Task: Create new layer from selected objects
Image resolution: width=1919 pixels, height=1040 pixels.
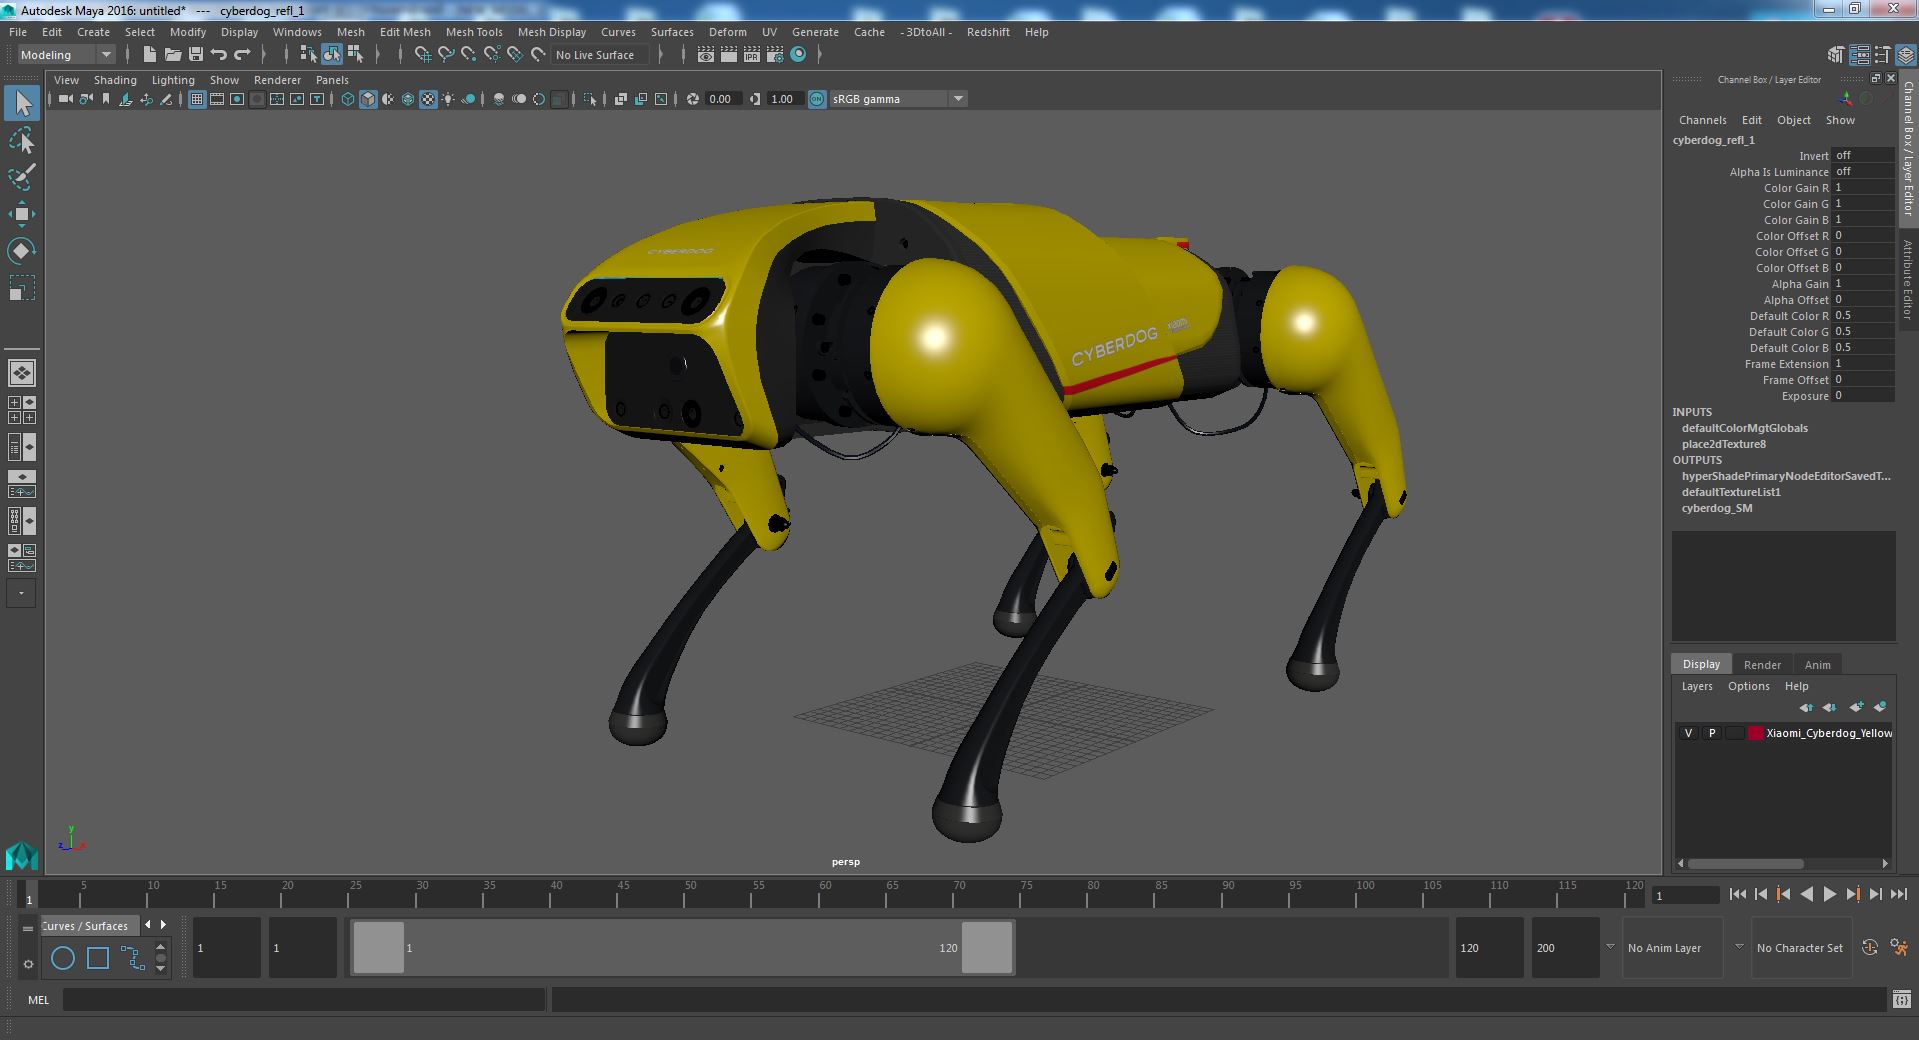Action: [x=1880, y=707]
